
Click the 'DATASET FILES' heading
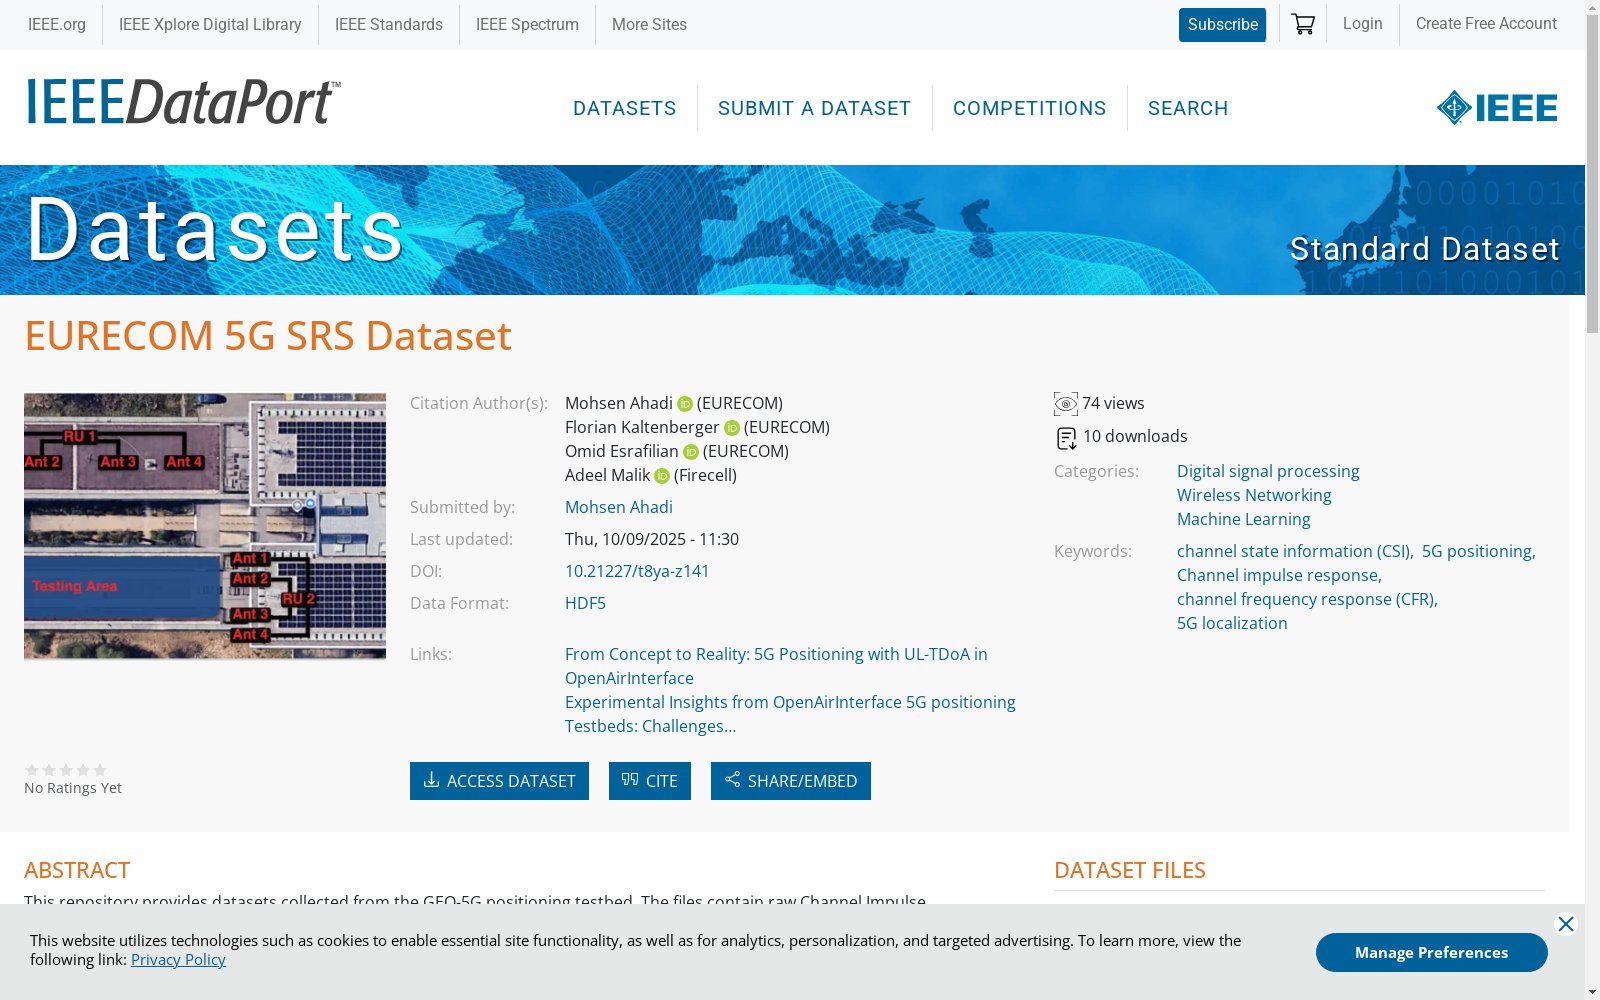coord(1130,871)
